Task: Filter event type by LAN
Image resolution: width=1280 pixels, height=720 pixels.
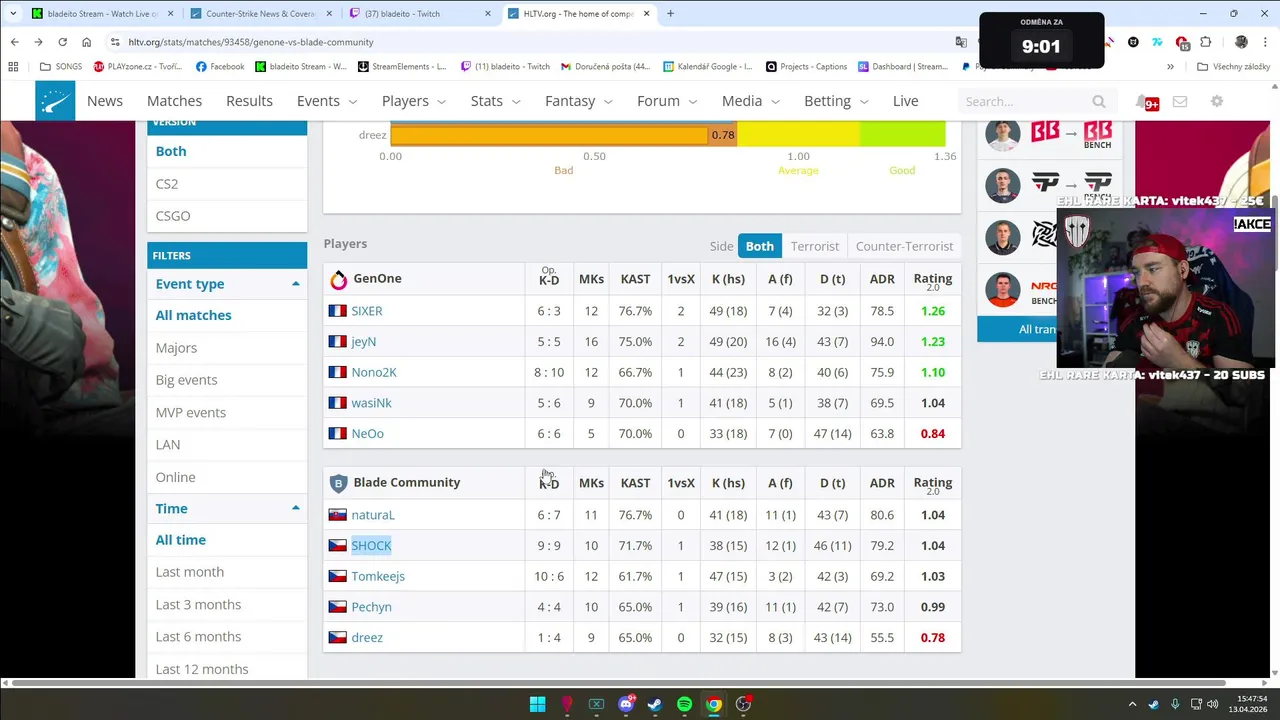Action: (168, 445)
